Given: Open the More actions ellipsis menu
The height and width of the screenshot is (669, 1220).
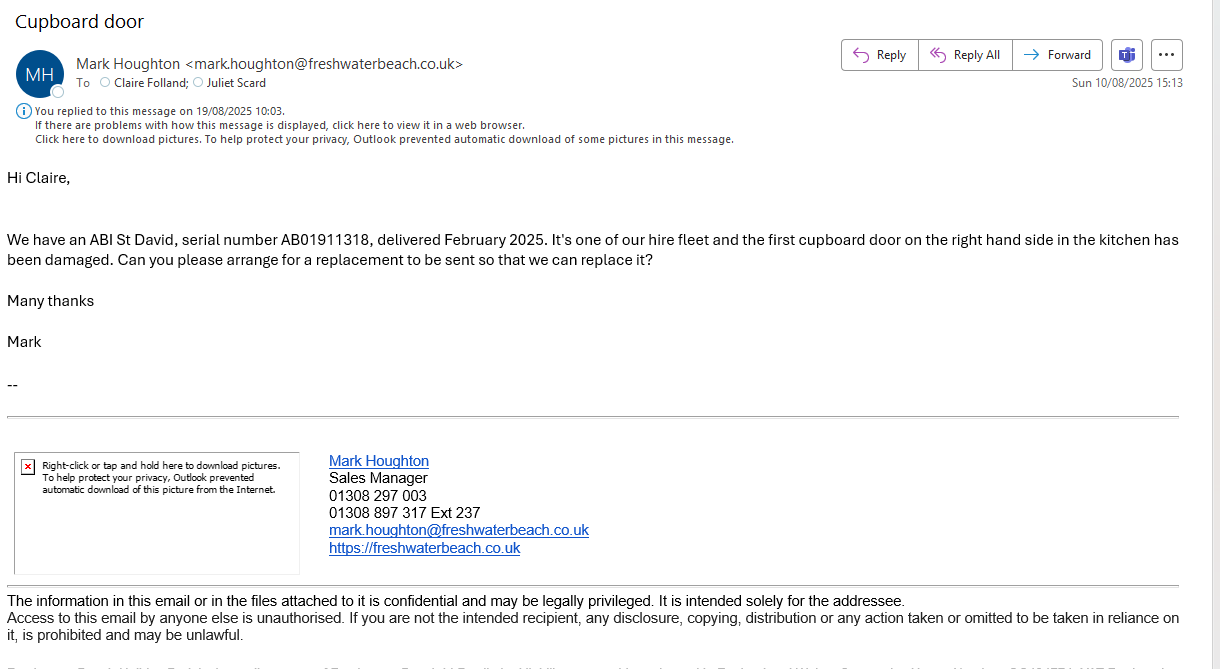Looking at the screenshot, I should click(1167, 55).
